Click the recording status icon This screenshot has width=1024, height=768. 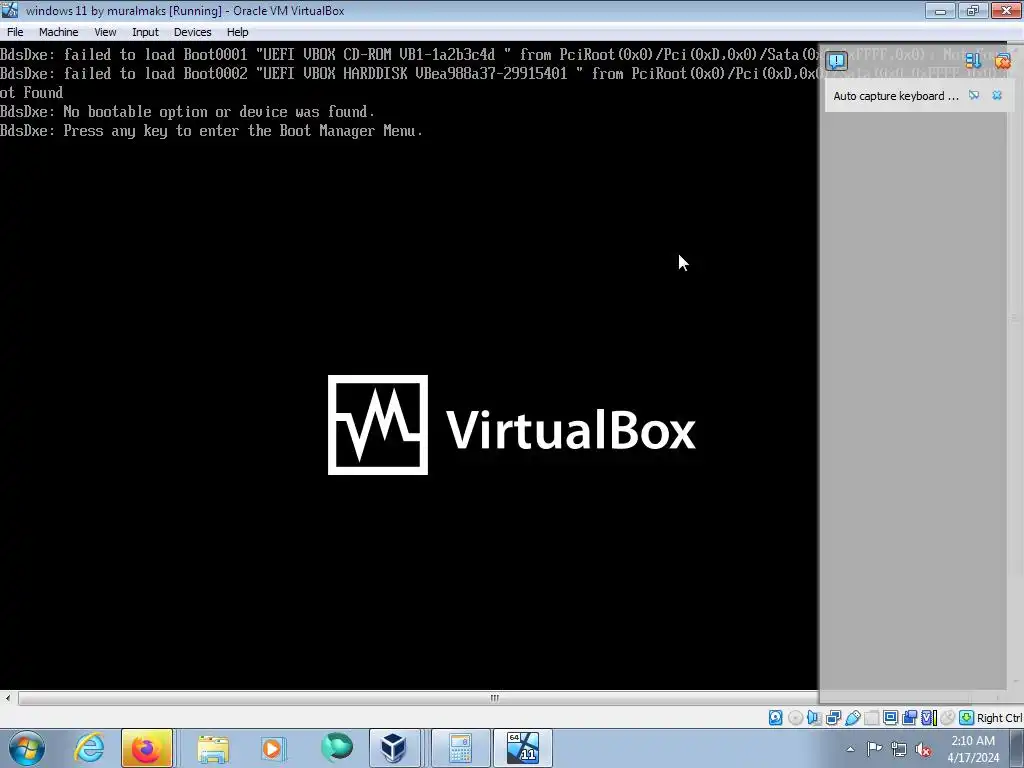tap(909, 718)
